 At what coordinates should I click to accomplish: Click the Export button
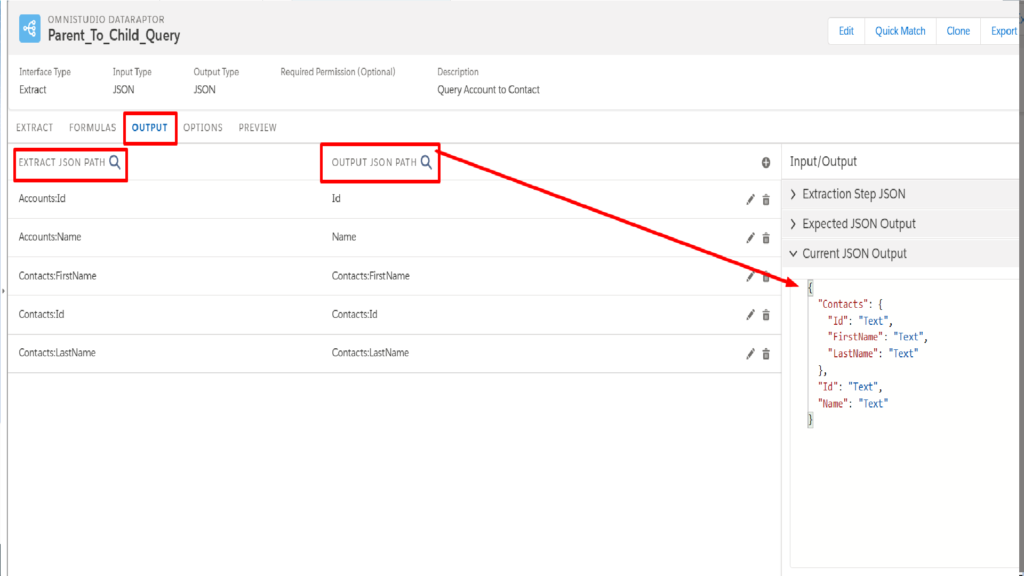pos(1003,31)
